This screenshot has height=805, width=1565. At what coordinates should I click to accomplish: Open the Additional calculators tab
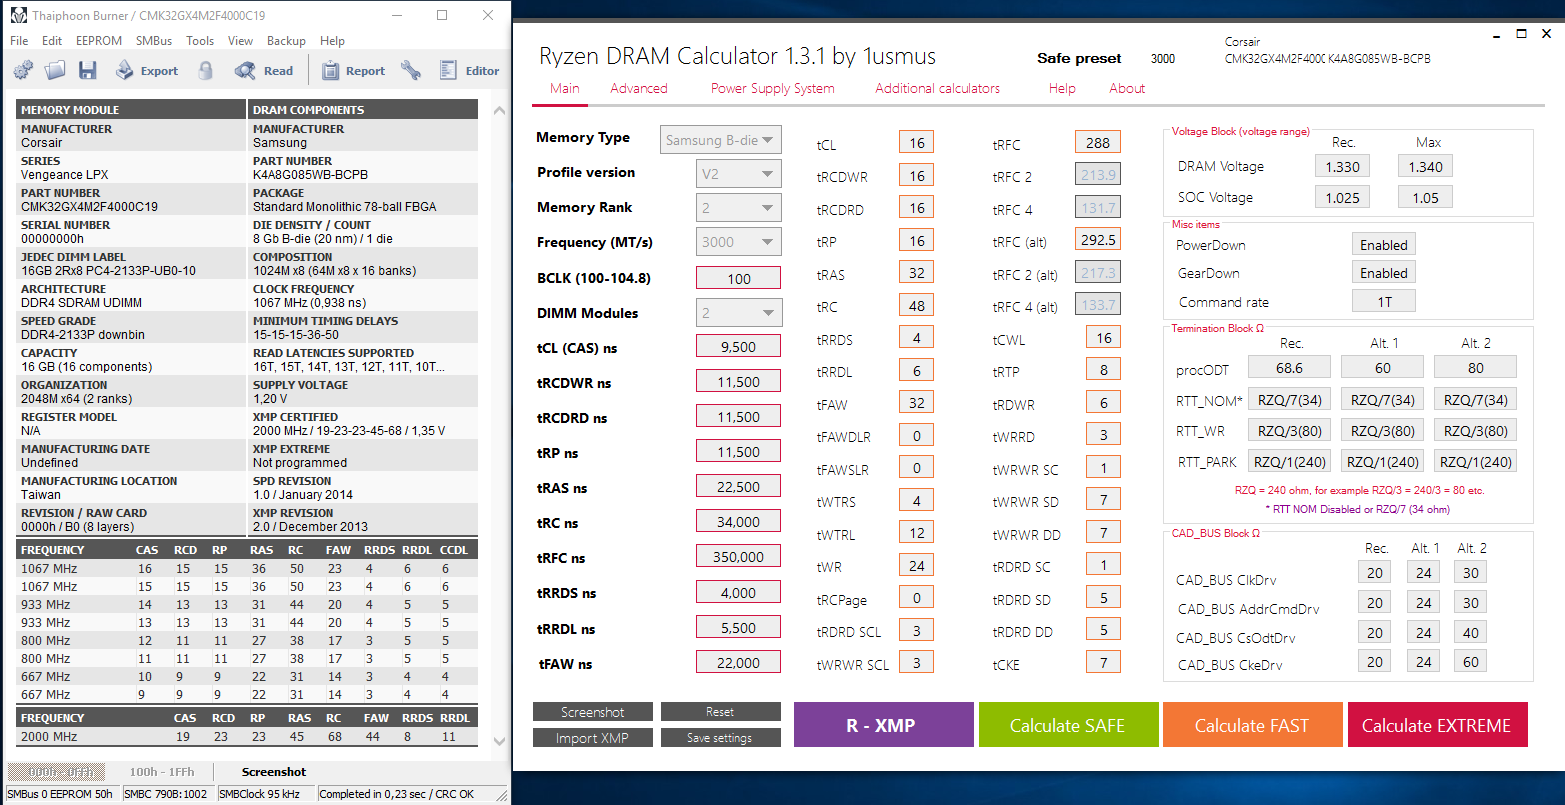click(938, 88)
